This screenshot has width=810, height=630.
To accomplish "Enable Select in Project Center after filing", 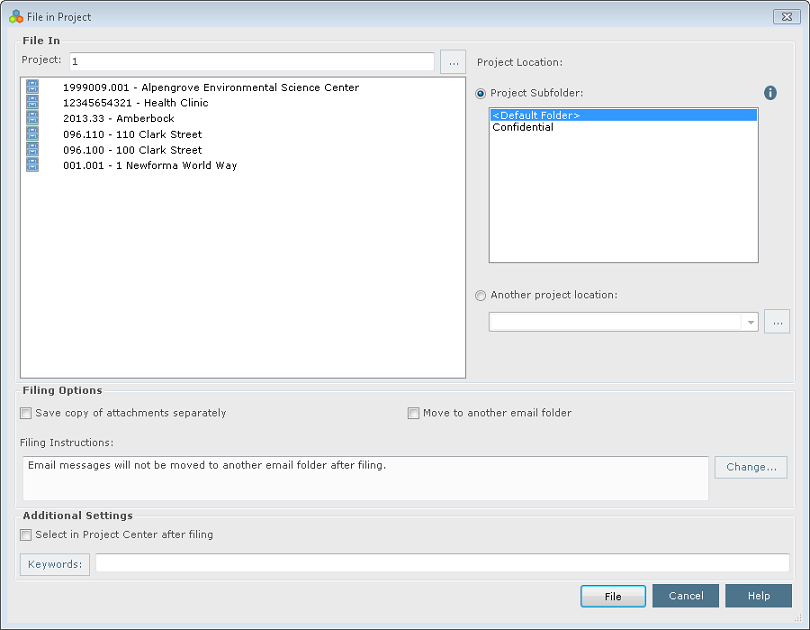I will (26, 535).
